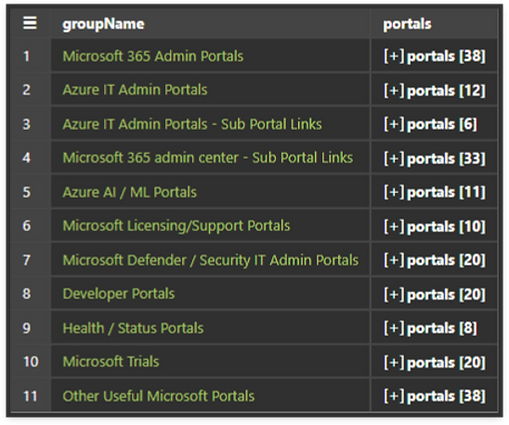Select 'Microsoft 365 admin center - Sub Portal Links' cell

210,157
